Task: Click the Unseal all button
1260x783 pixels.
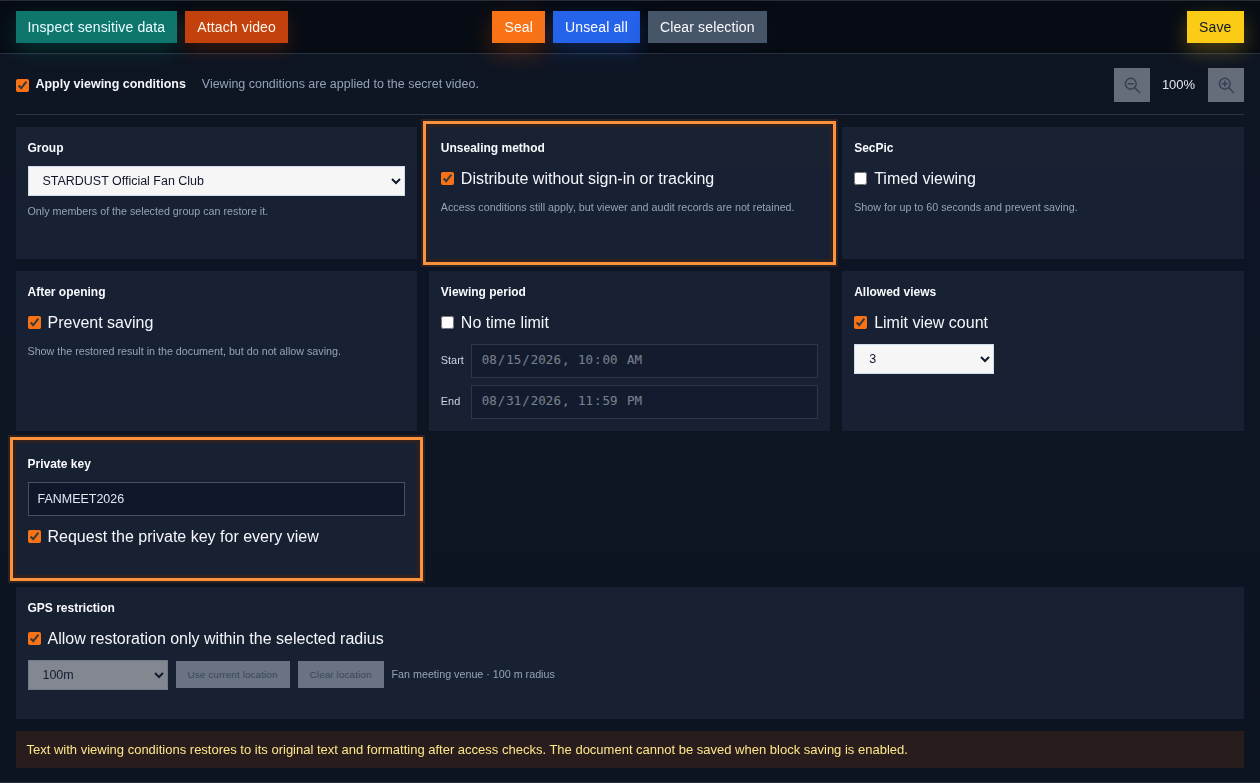Action: pos(596,27)
